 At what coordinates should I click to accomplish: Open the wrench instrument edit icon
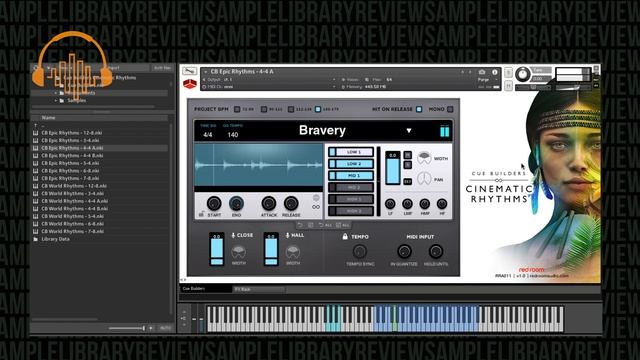pos(189,71)
